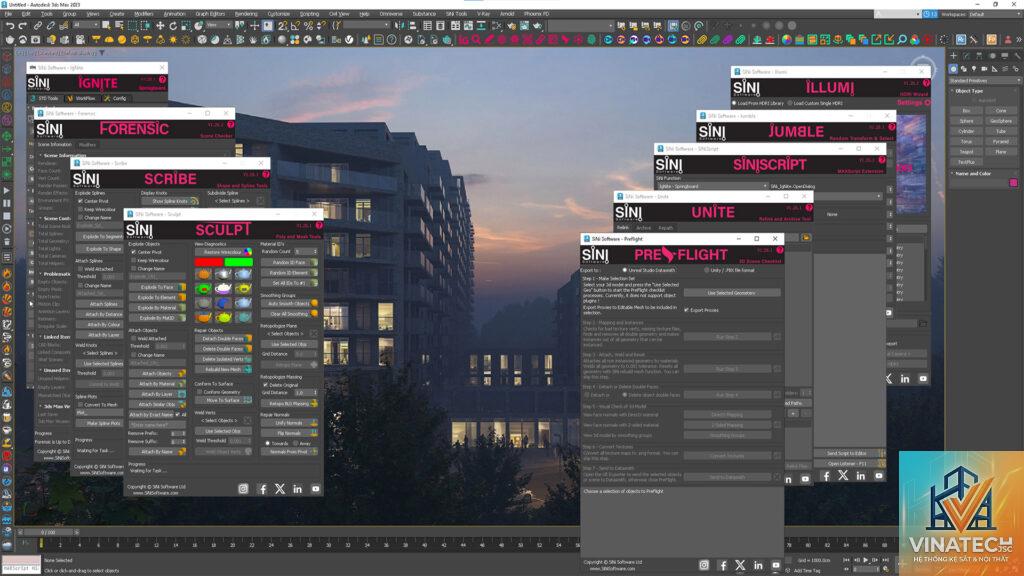Open the Standard Primitives dropdown
The image size is (1024, 576).
pos(984,80)
